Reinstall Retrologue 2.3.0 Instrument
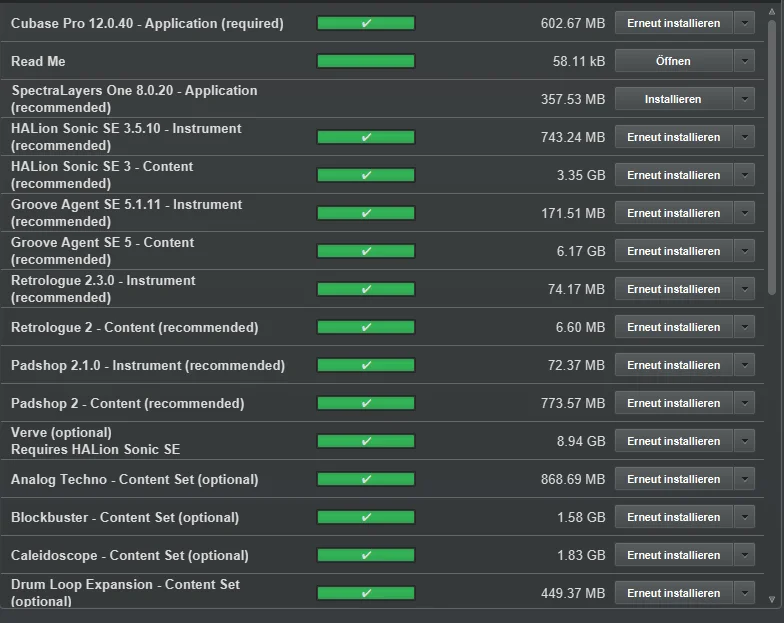Image resolution: width=784 pixels, height=623 pixels. (674, 289)
